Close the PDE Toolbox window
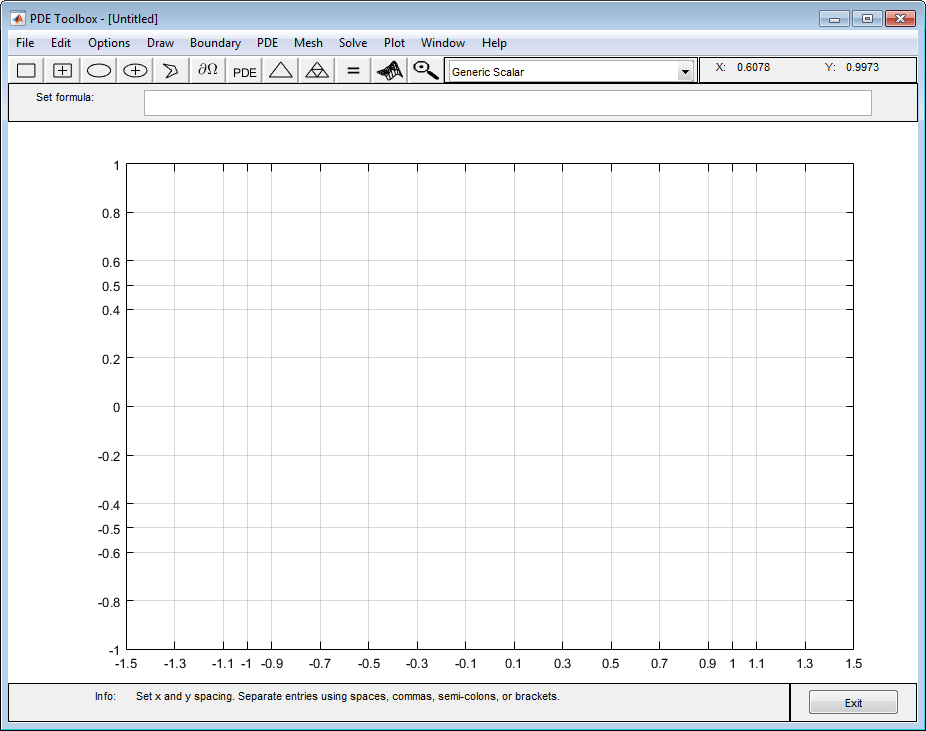Image resolution: width=926 pixels, height=731 pixels. click(900, 18)
